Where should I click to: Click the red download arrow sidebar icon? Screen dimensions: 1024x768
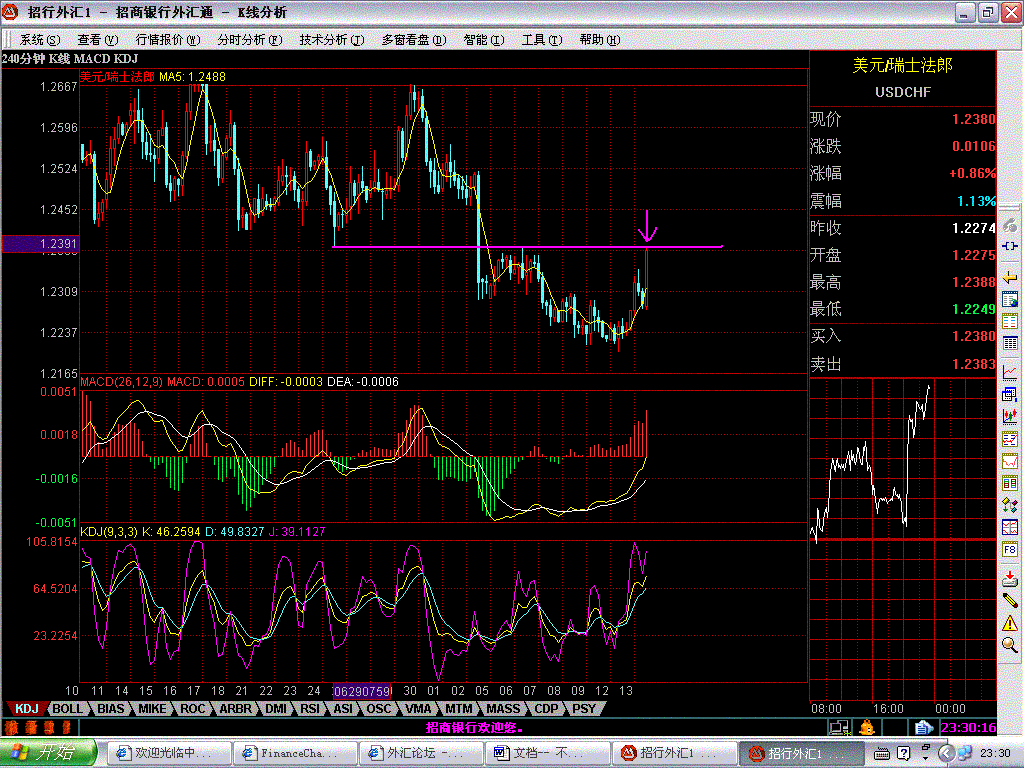pos(1010,576)
